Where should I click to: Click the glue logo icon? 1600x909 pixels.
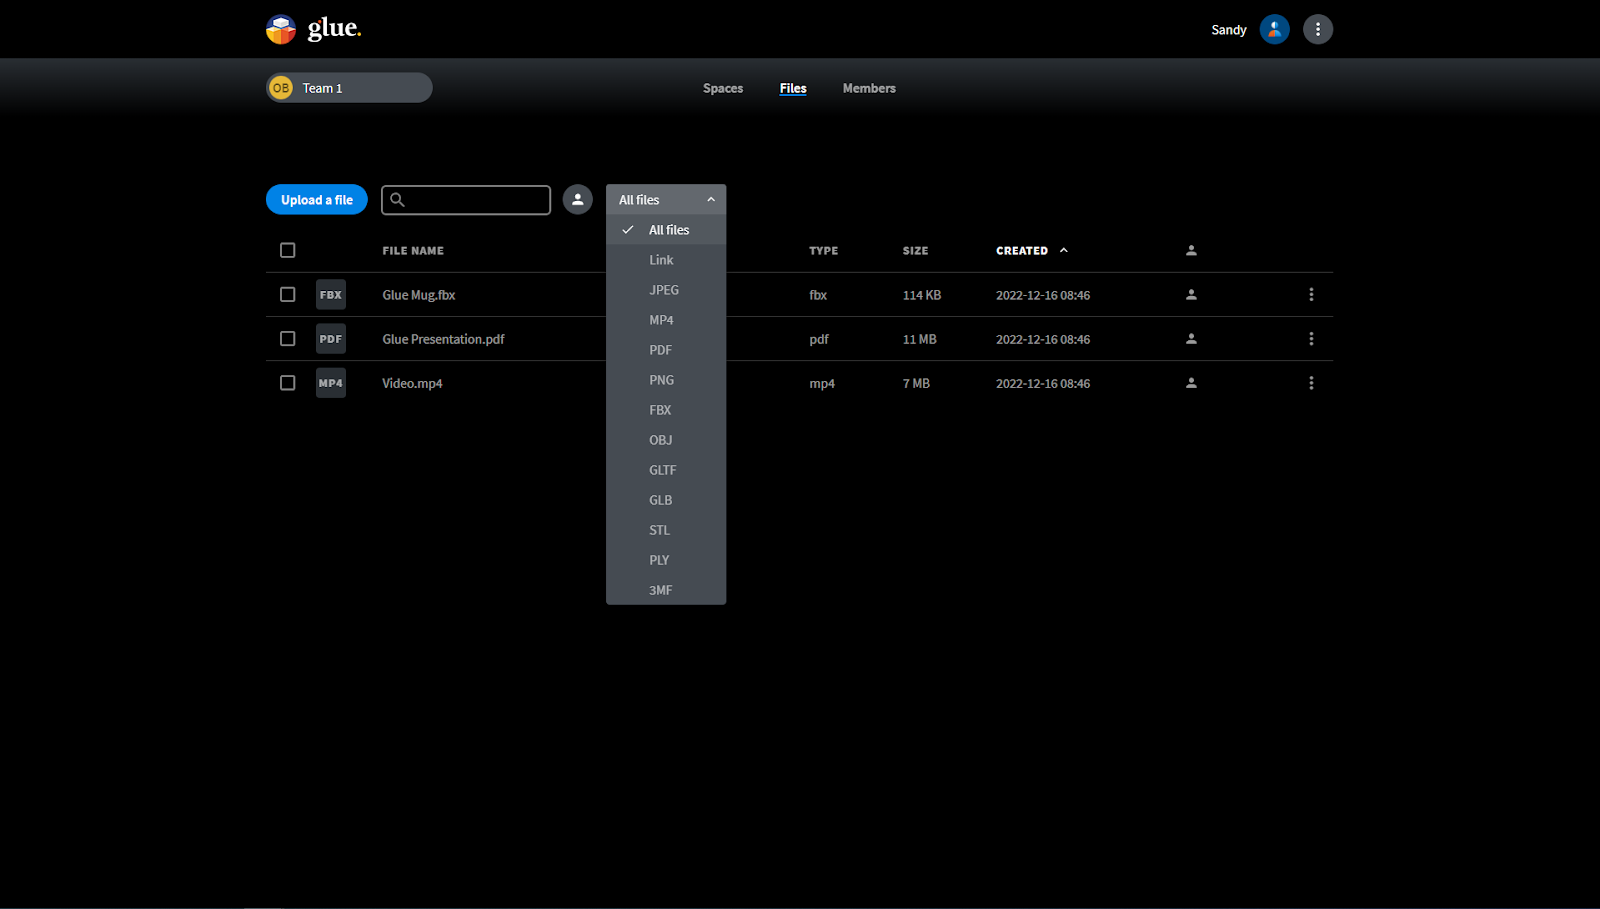[281, 29]
